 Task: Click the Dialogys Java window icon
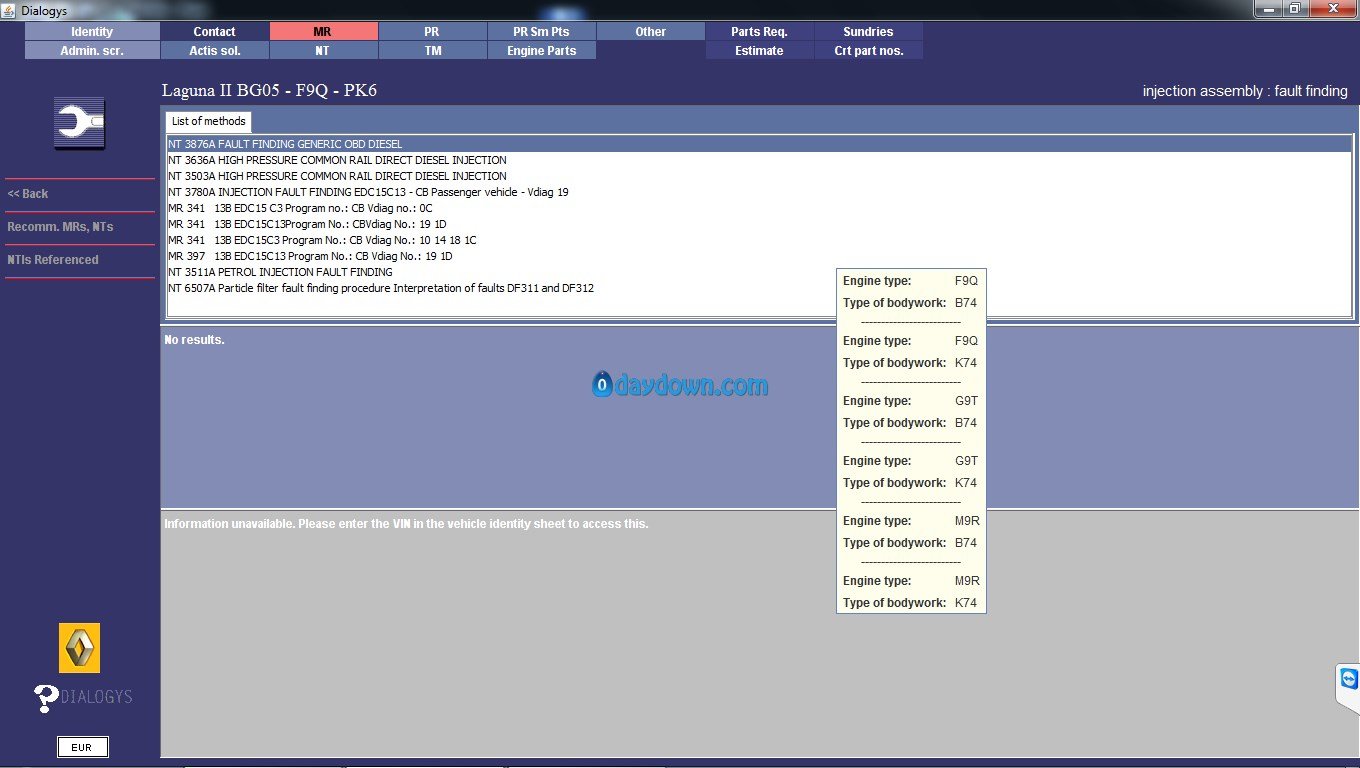[9, 10]
